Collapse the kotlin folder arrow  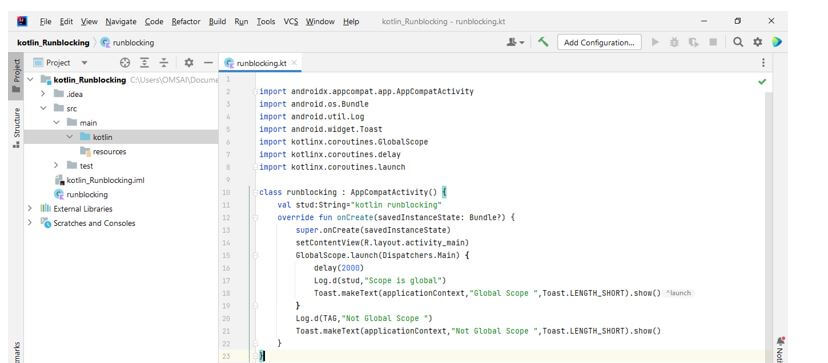[69, 137]
